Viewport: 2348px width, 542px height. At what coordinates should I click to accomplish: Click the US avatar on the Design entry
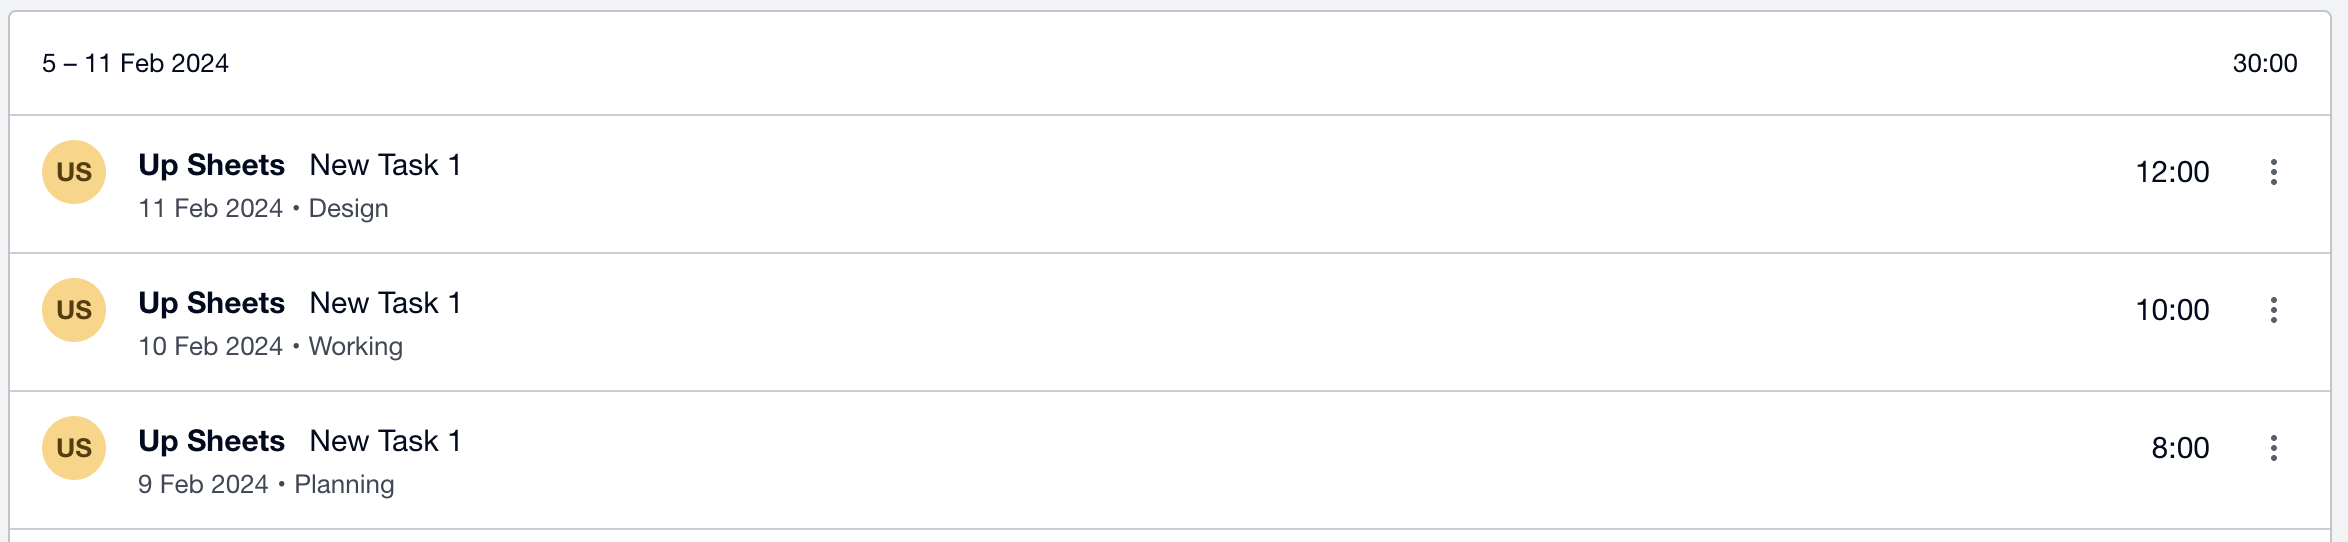click(74, 172)
